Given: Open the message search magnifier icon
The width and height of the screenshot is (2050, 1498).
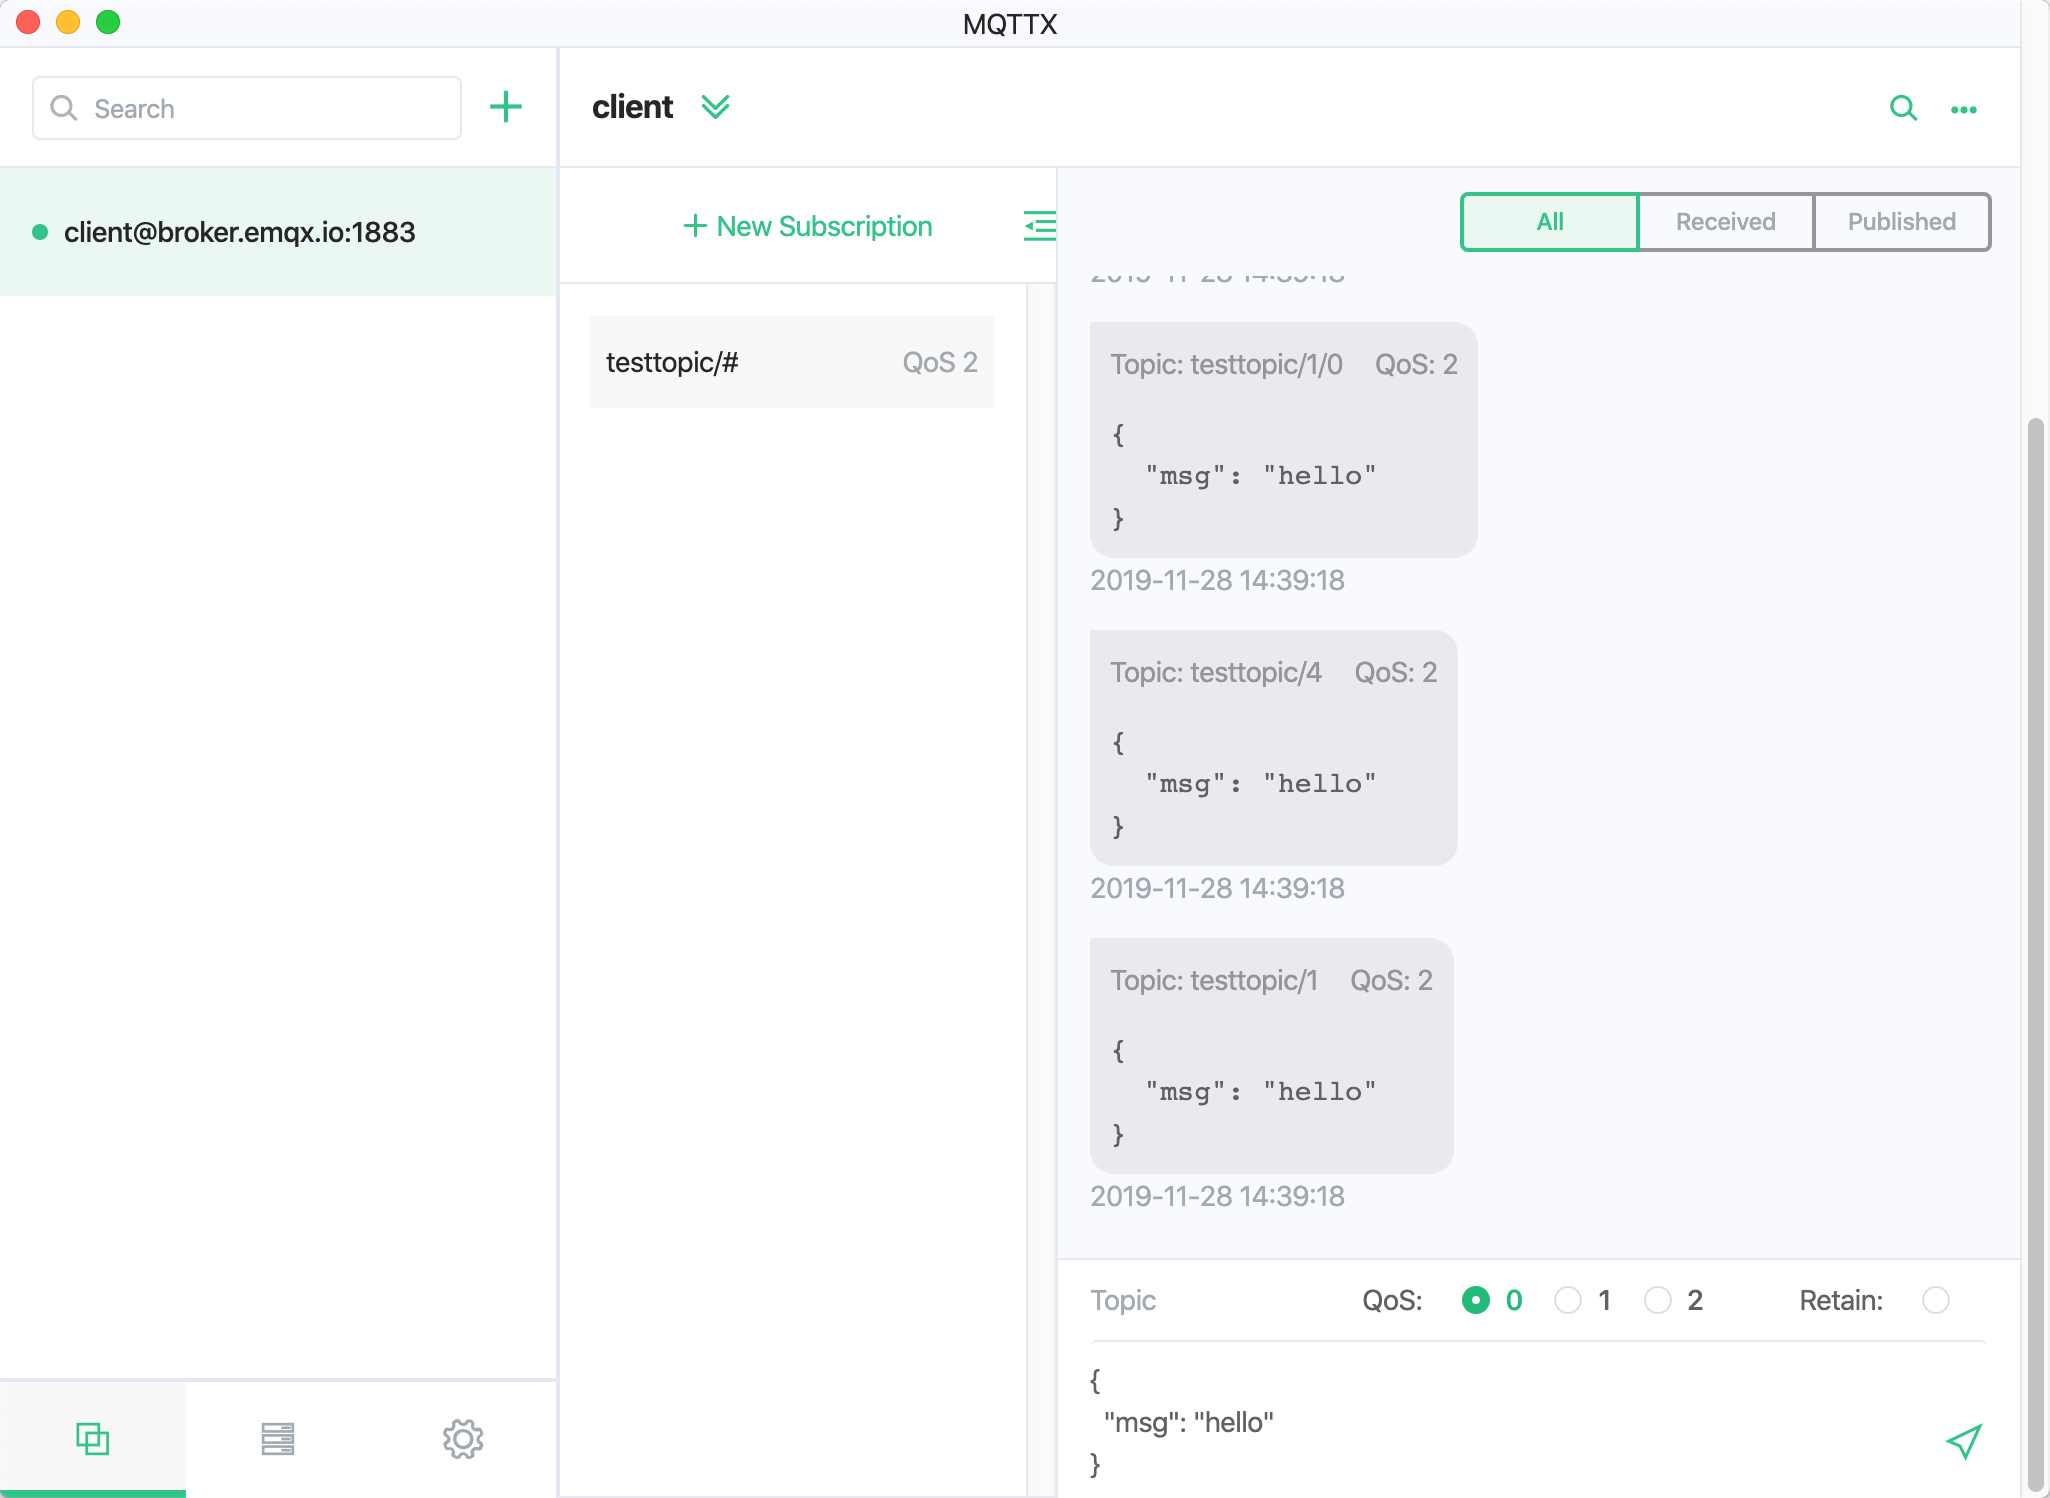Looking at the screenshot, I should tap(1903, 108).
